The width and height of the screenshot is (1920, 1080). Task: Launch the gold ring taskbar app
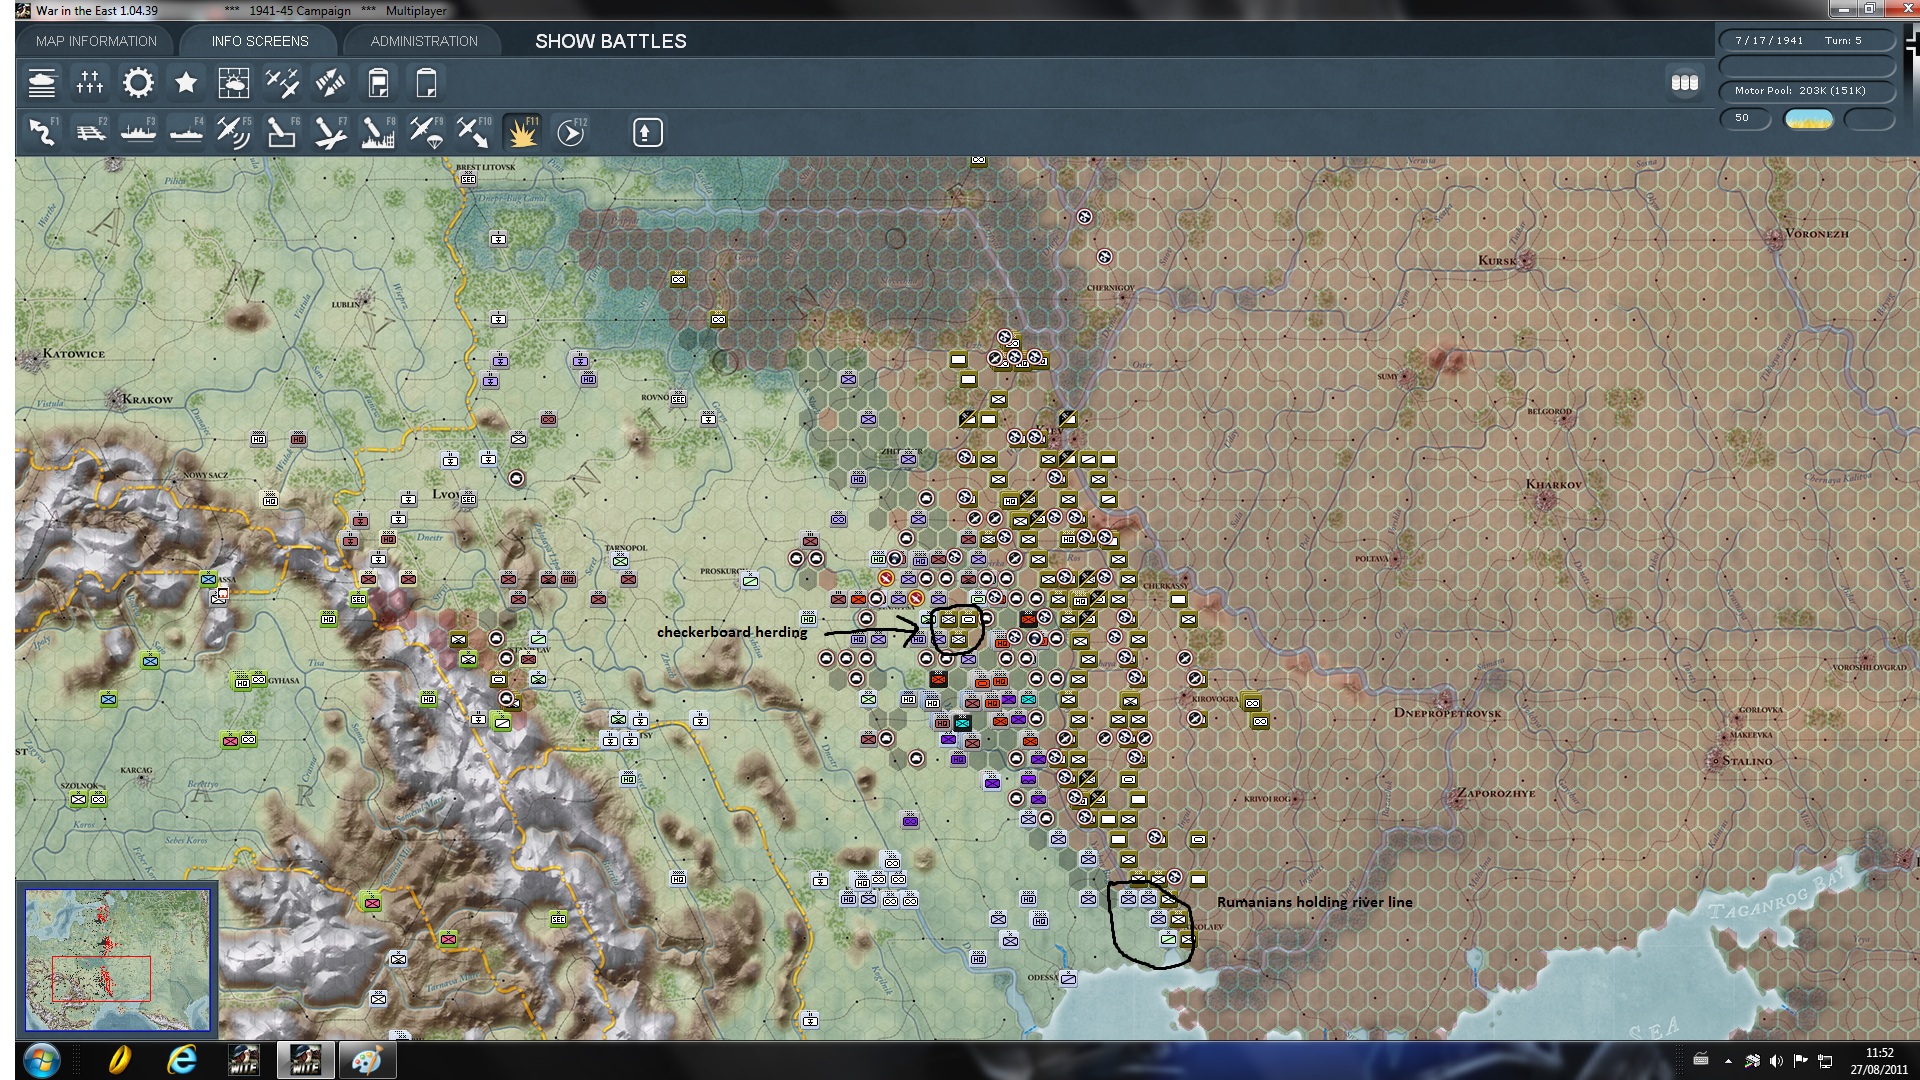point(119,1060)
